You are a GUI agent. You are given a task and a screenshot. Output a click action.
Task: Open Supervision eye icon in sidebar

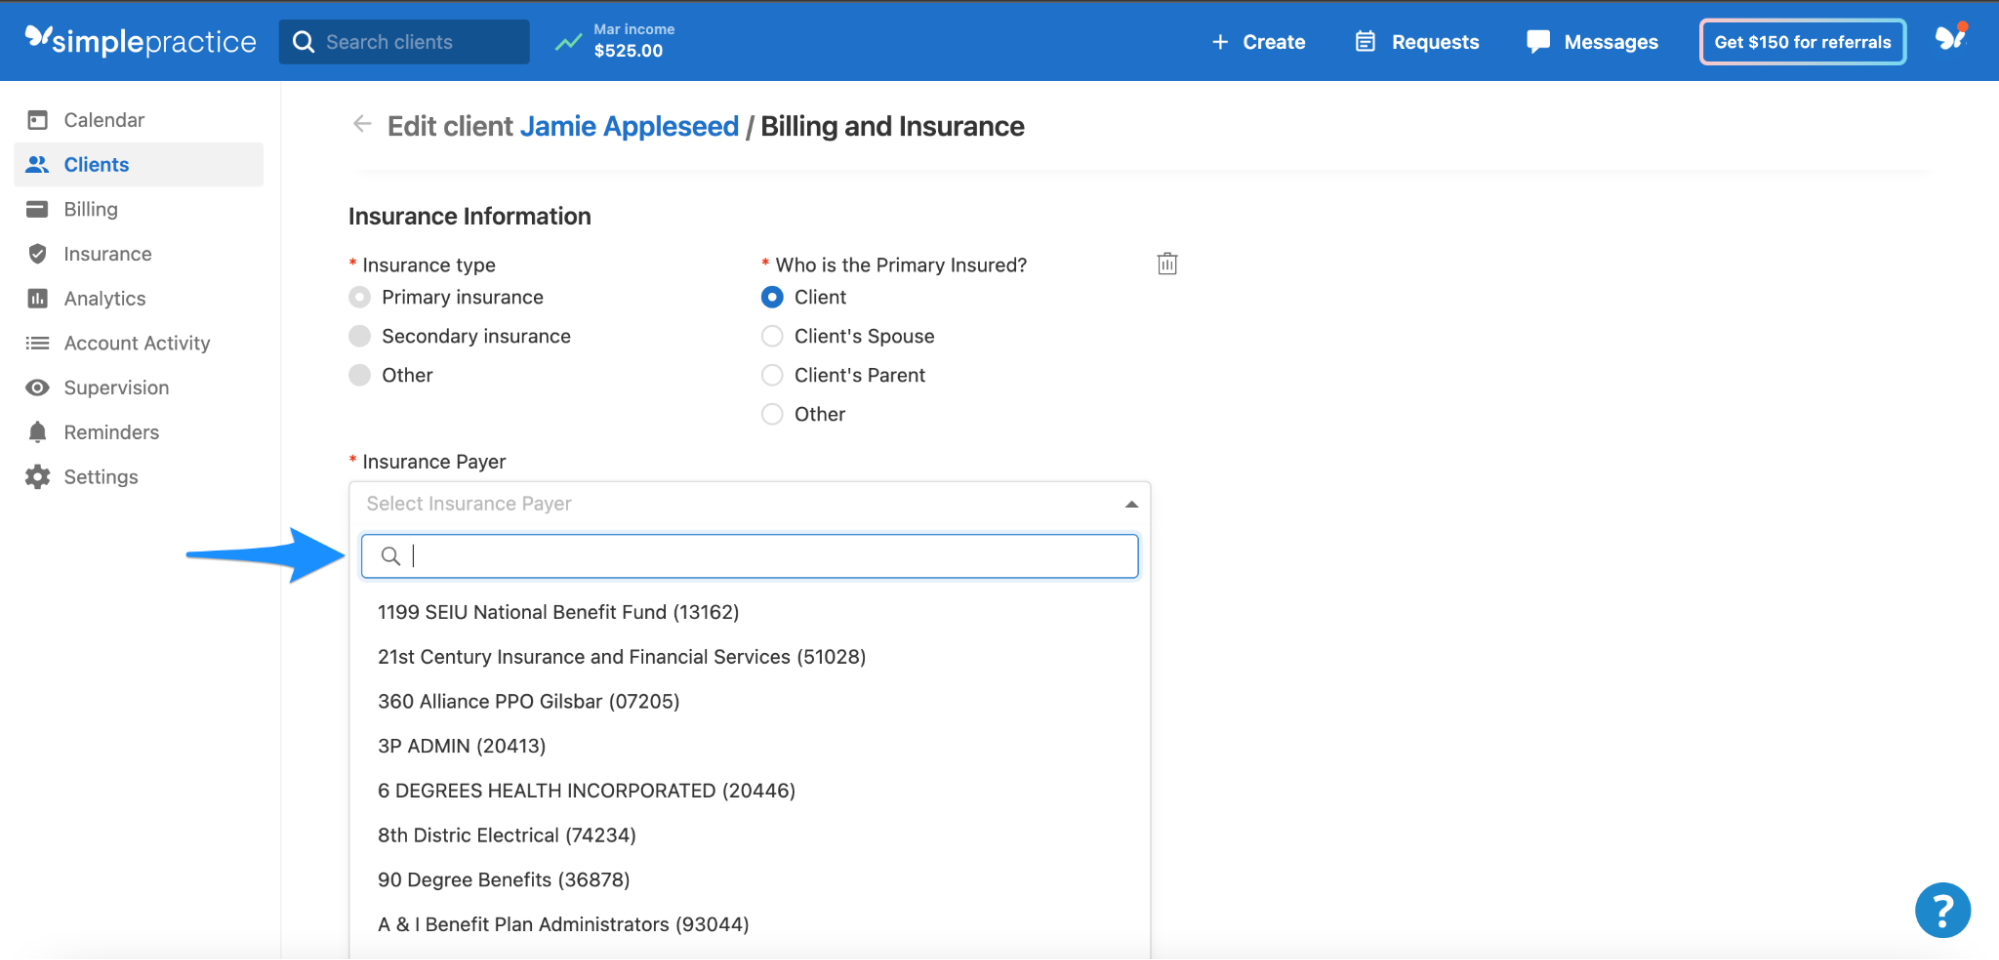pos(37,387)
